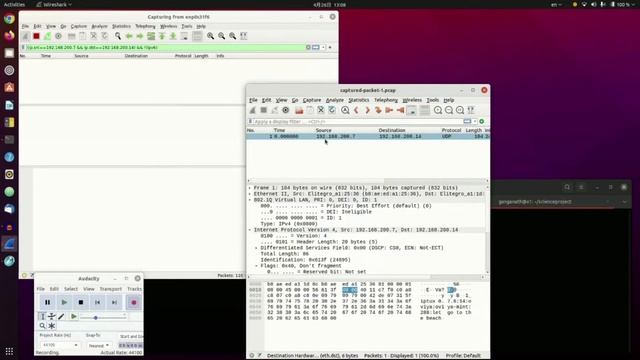Toggle auto-scroll in live capture toolbar
The height and width of the screenshot is (360, 640).
184,36
